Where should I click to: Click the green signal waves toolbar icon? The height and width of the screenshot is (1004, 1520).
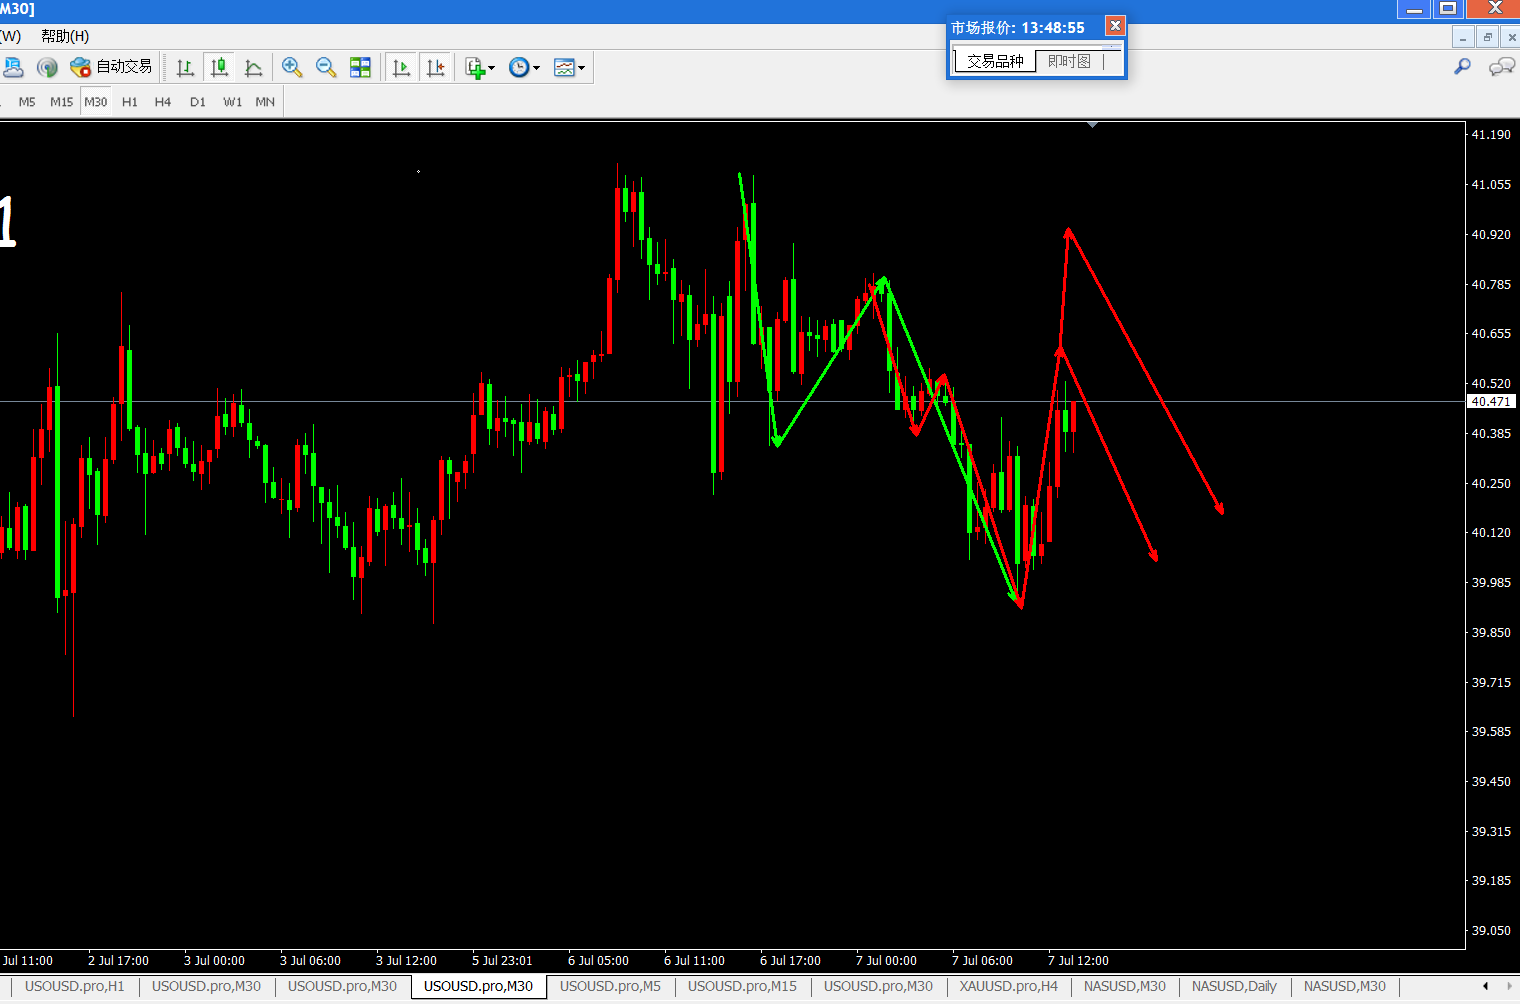[47, 67]
